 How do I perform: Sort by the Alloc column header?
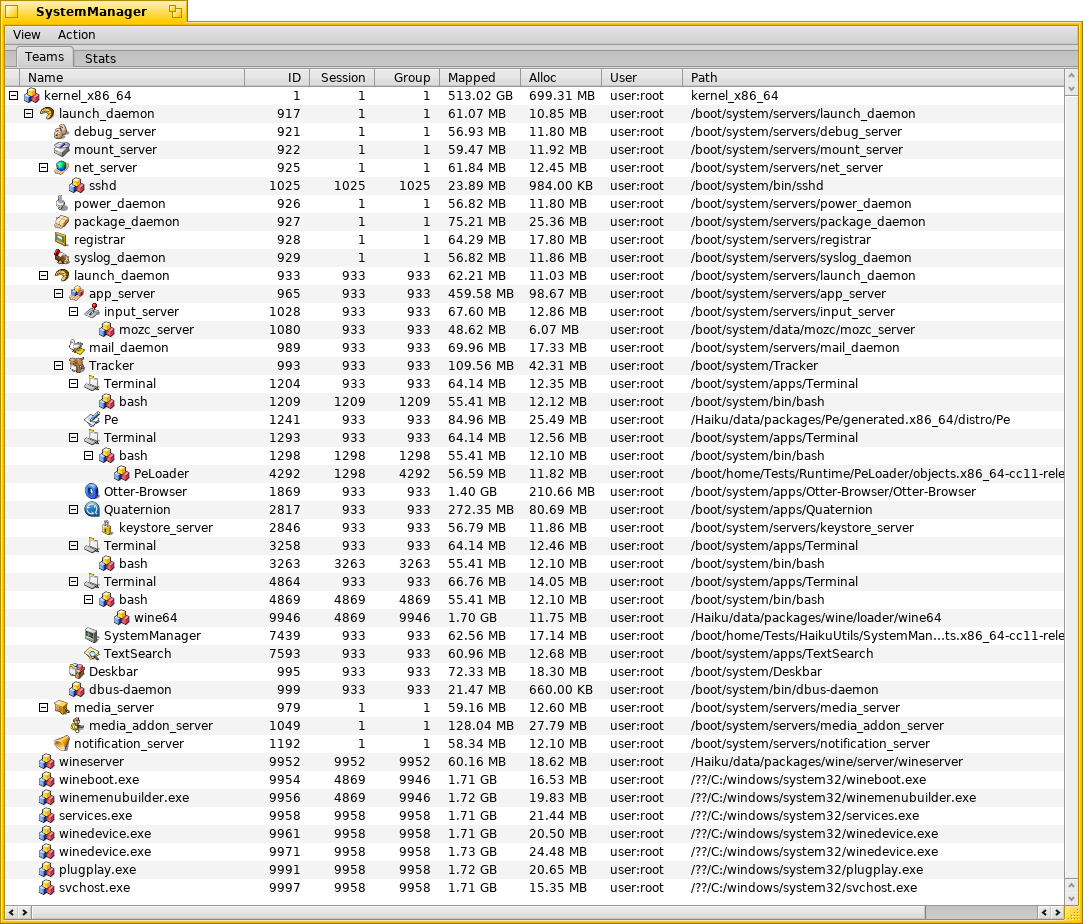click(x=561, y=77)
